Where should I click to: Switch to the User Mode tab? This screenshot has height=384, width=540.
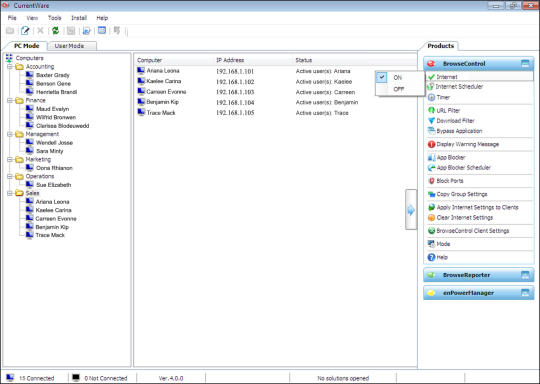point(71,46)
